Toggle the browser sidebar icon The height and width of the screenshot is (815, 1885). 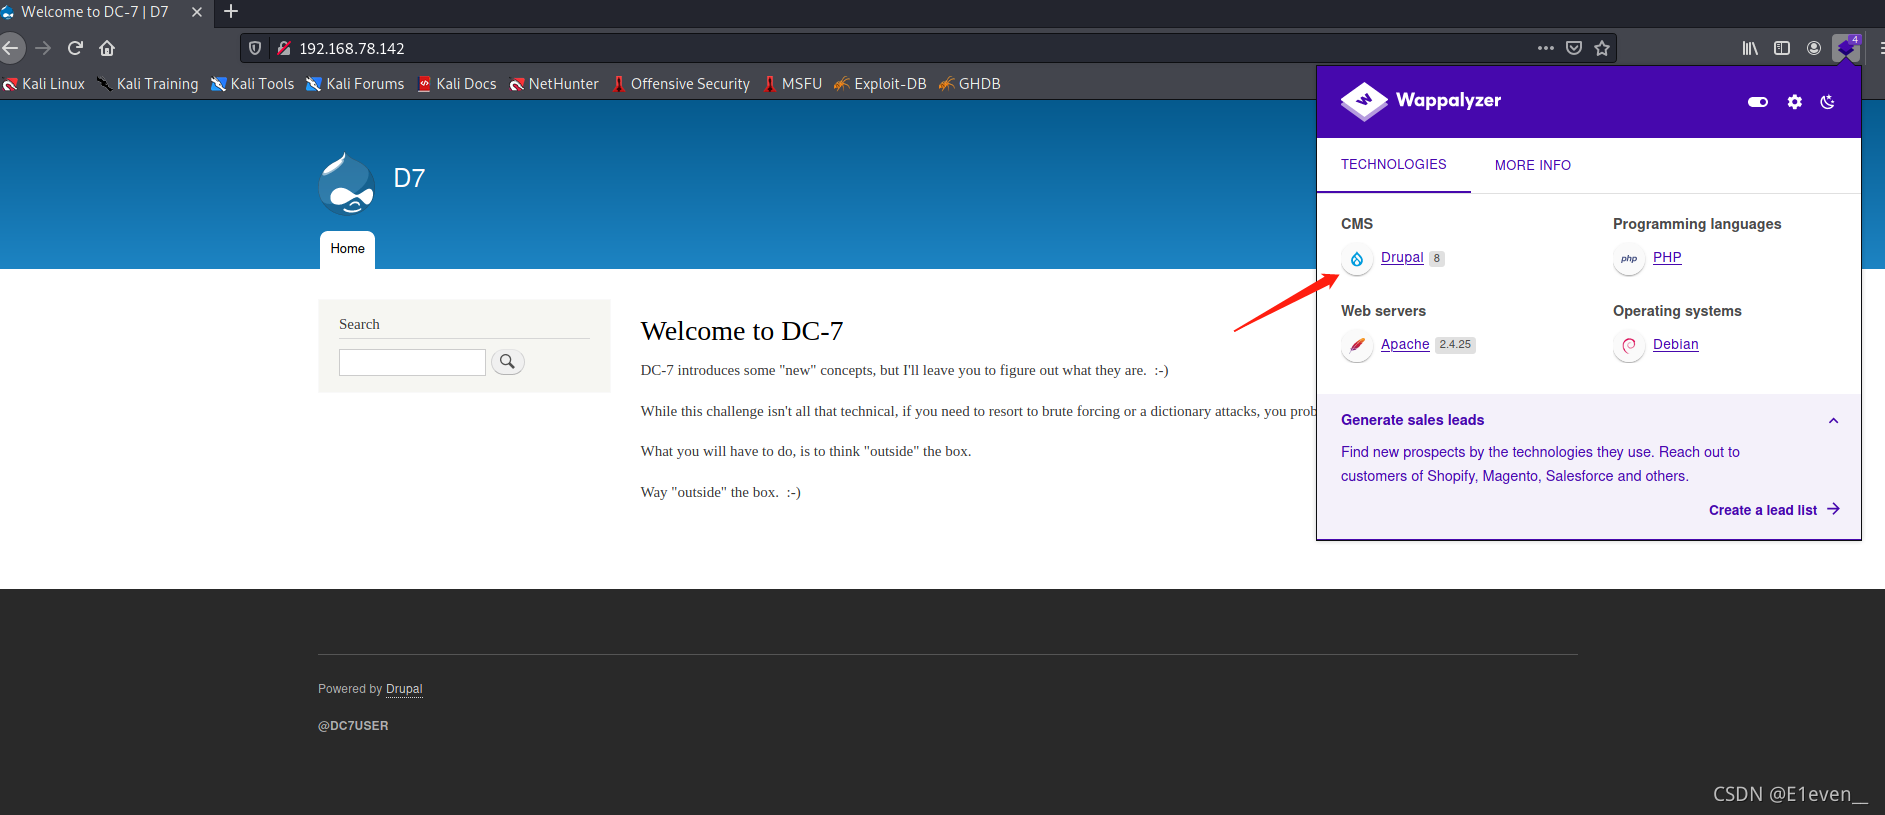click(x=1782, y=48)
